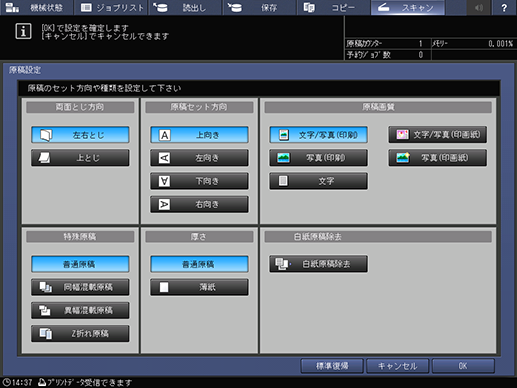Click the 原稿設定 dialog title
The height and width of the screenshot is (388, 517).
25,70
